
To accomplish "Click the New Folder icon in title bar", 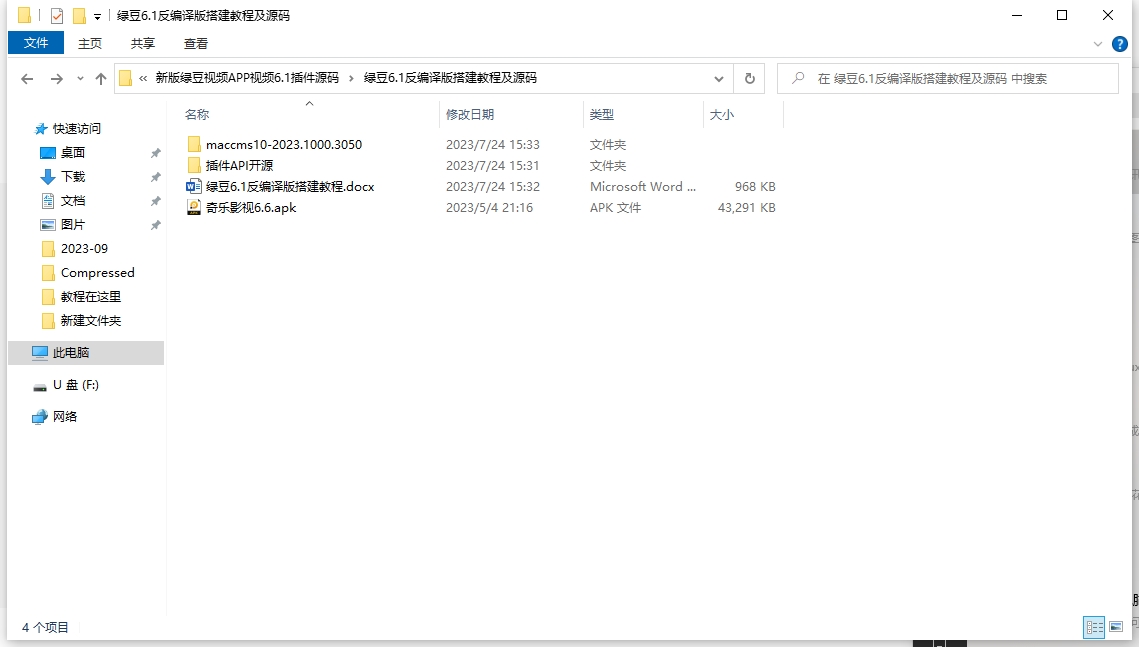I will coord(79,15).
